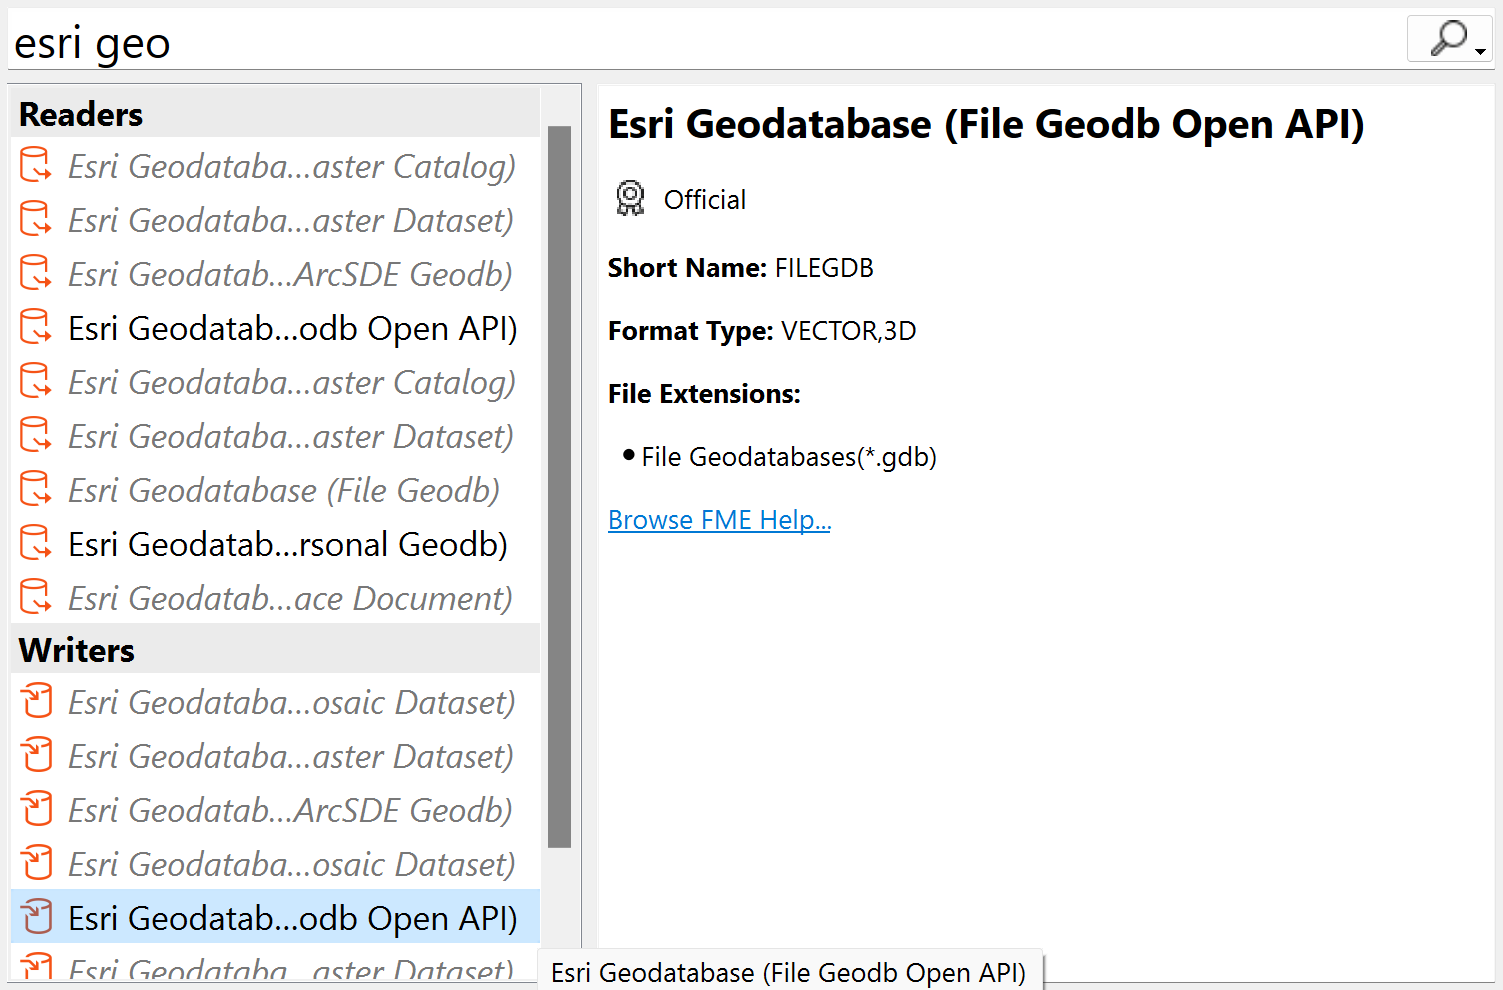Image resolution: width=1503 pixels, height=990 pixels.
Task: Click the writer icon beside the highlighted Geodb Open API entry
Action: coord(36,917)
